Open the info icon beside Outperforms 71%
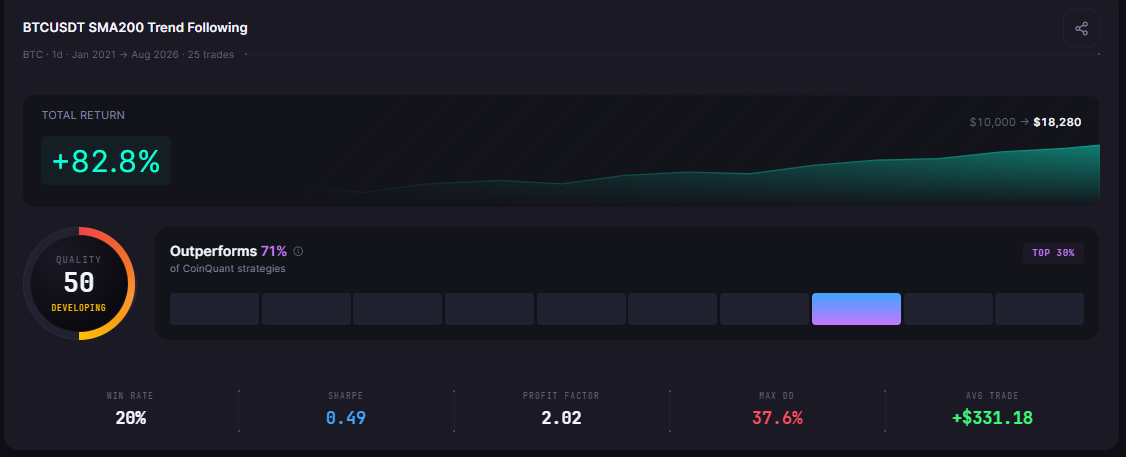This screenshot has height=457, width=1126. coord(298,251)
